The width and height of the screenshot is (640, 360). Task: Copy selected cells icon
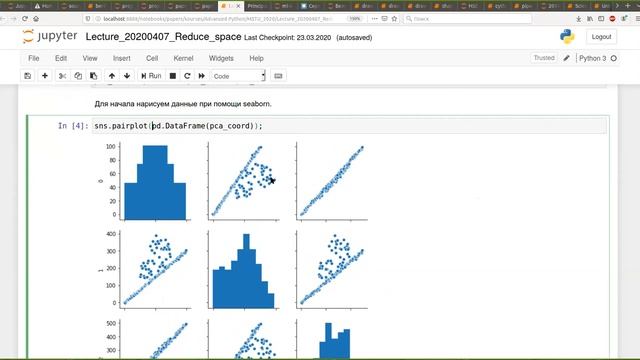(78, 76)
